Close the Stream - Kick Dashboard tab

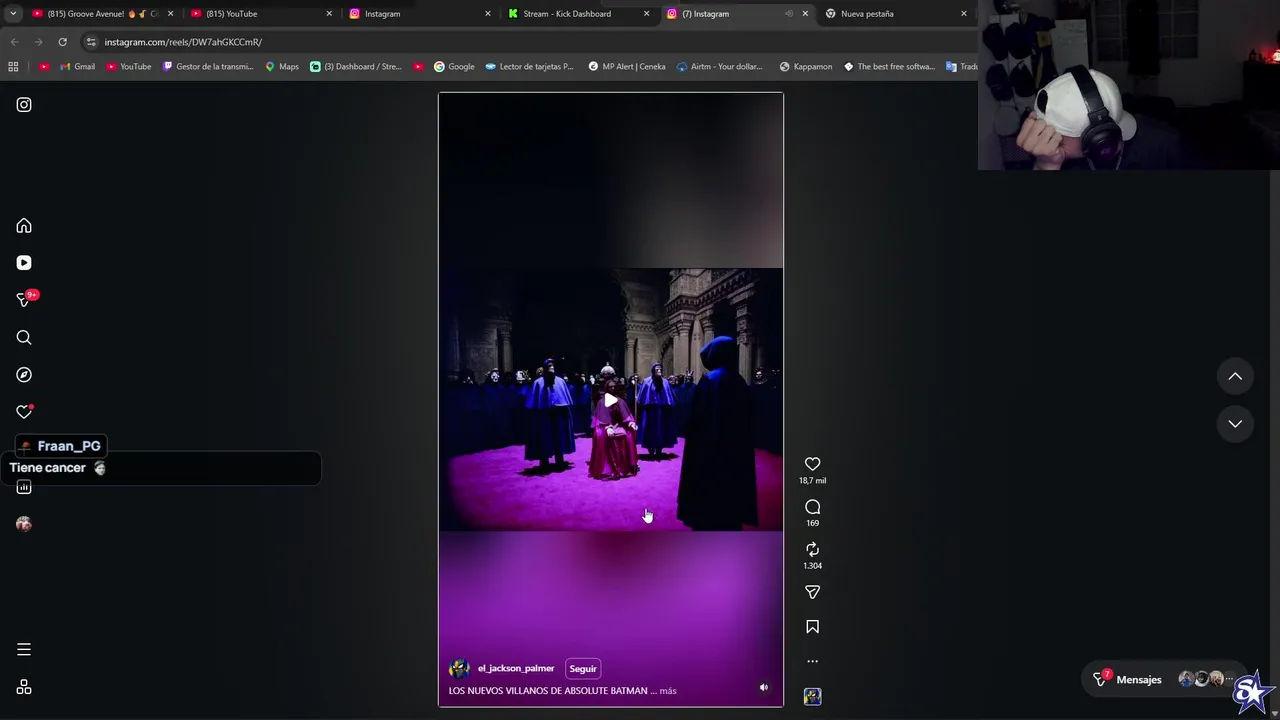click(646, 14)
